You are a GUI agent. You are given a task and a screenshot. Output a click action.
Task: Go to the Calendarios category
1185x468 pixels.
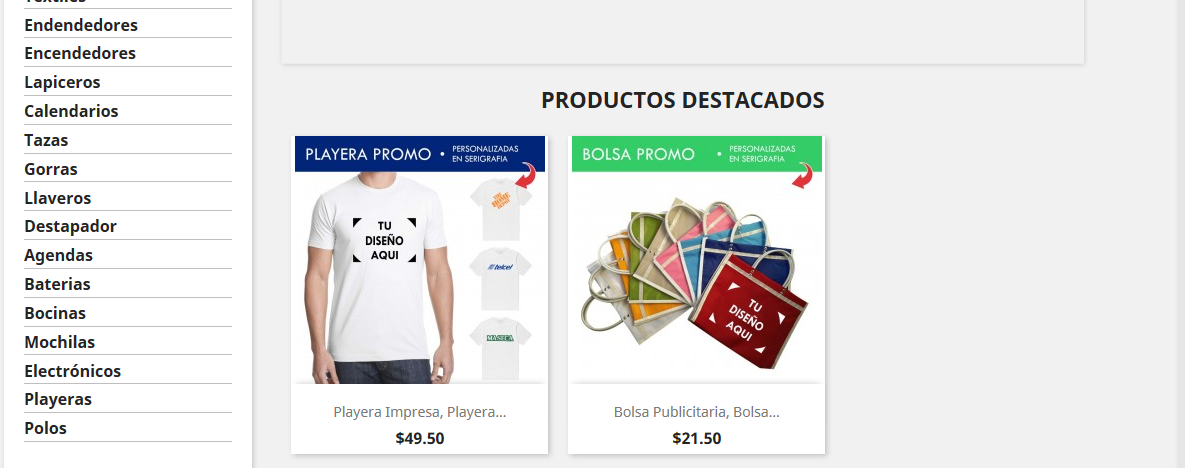click(x=71, y=110)
